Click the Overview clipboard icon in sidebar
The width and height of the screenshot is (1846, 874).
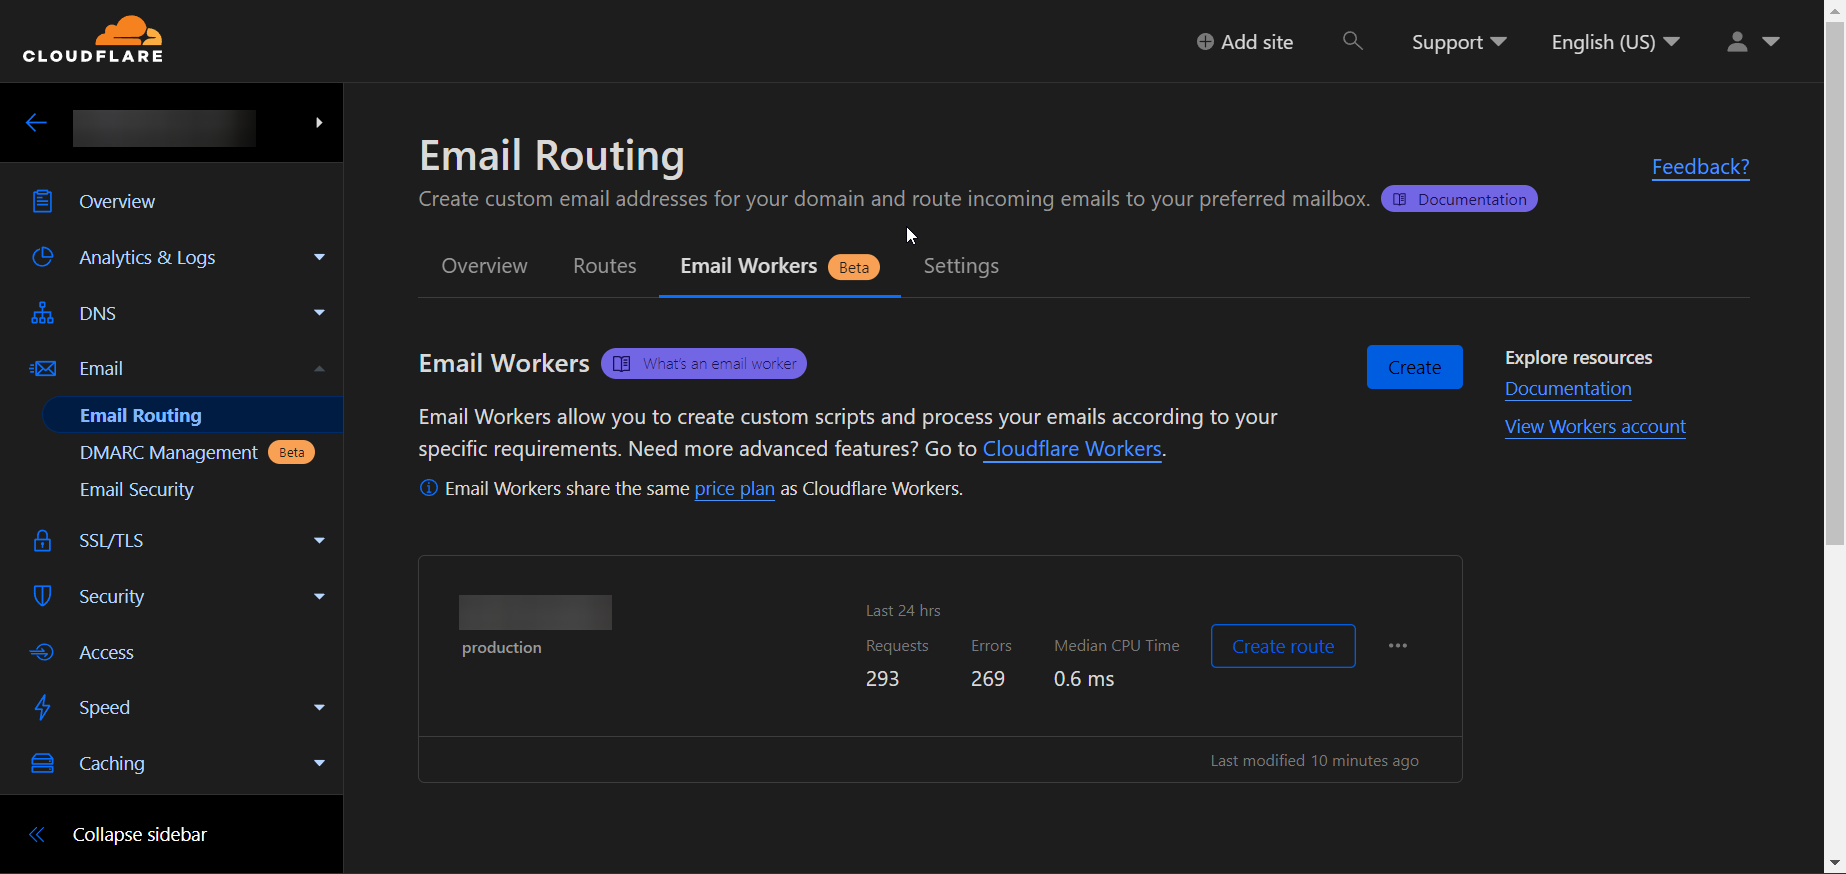[x=42, y=201]
